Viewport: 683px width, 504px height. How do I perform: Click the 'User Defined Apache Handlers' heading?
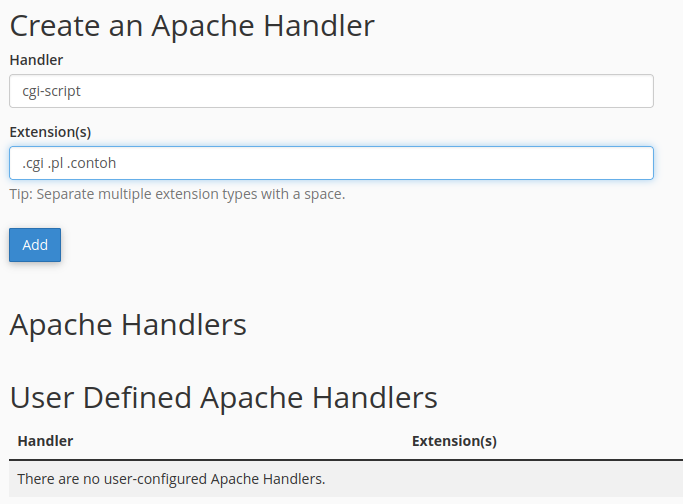(x=223, y=398)
